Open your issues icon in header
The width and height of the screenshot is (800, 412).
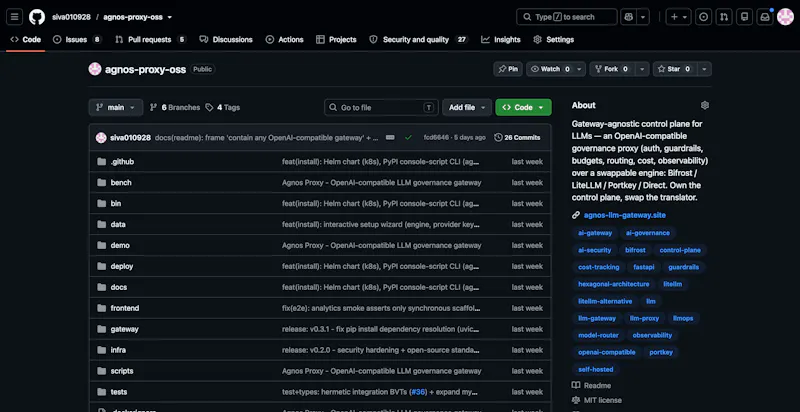click(x=704, y=17)
